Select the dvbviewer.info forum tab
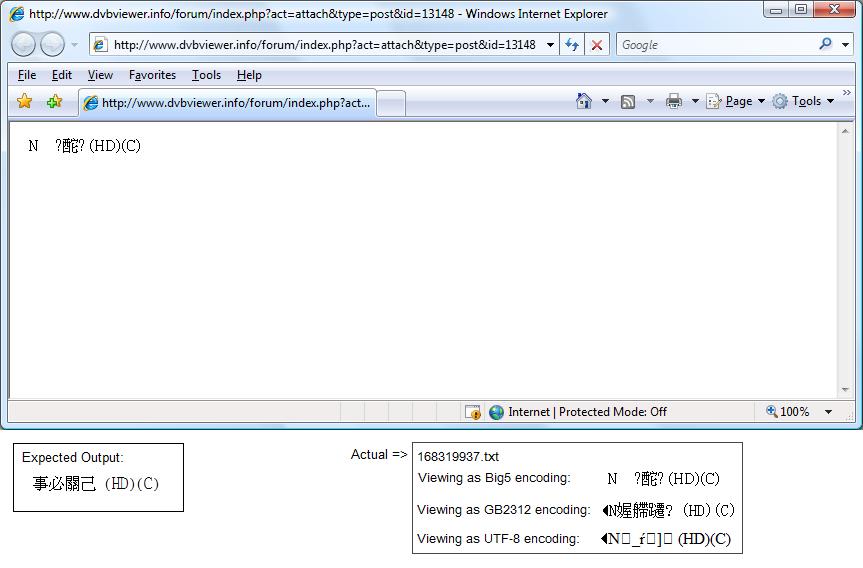The image size is (863, 568). (x=227, y=103)
